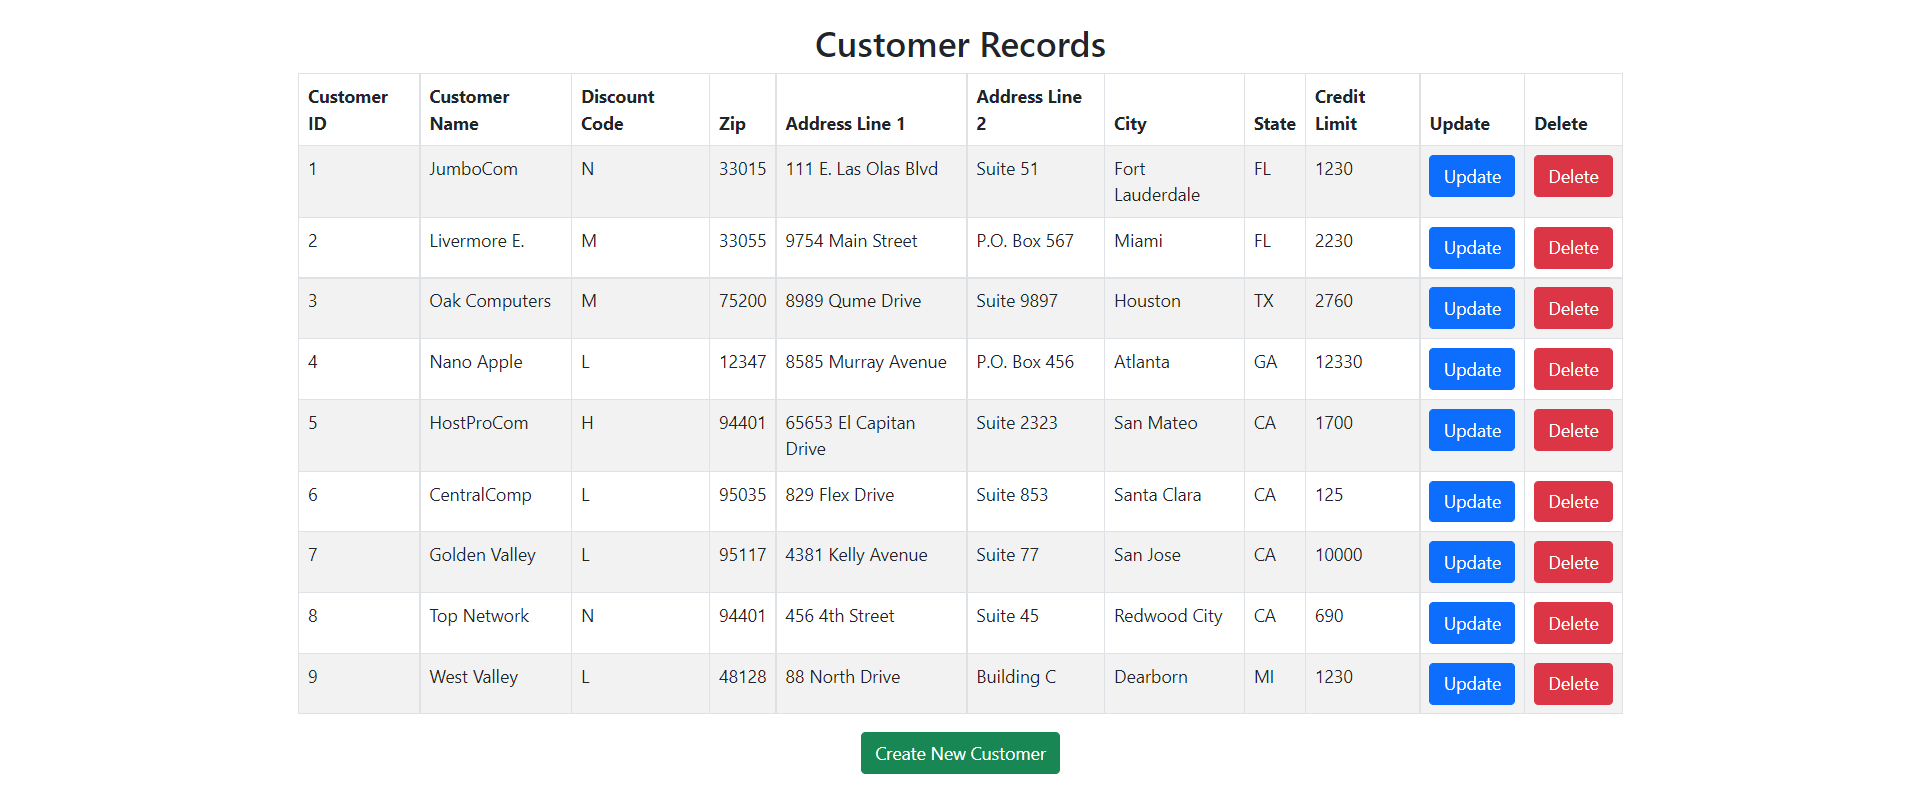Remove Oak Computers with Delete button
The height and width of the screenshot is (788, 1919).
(x=1572, y=308)
